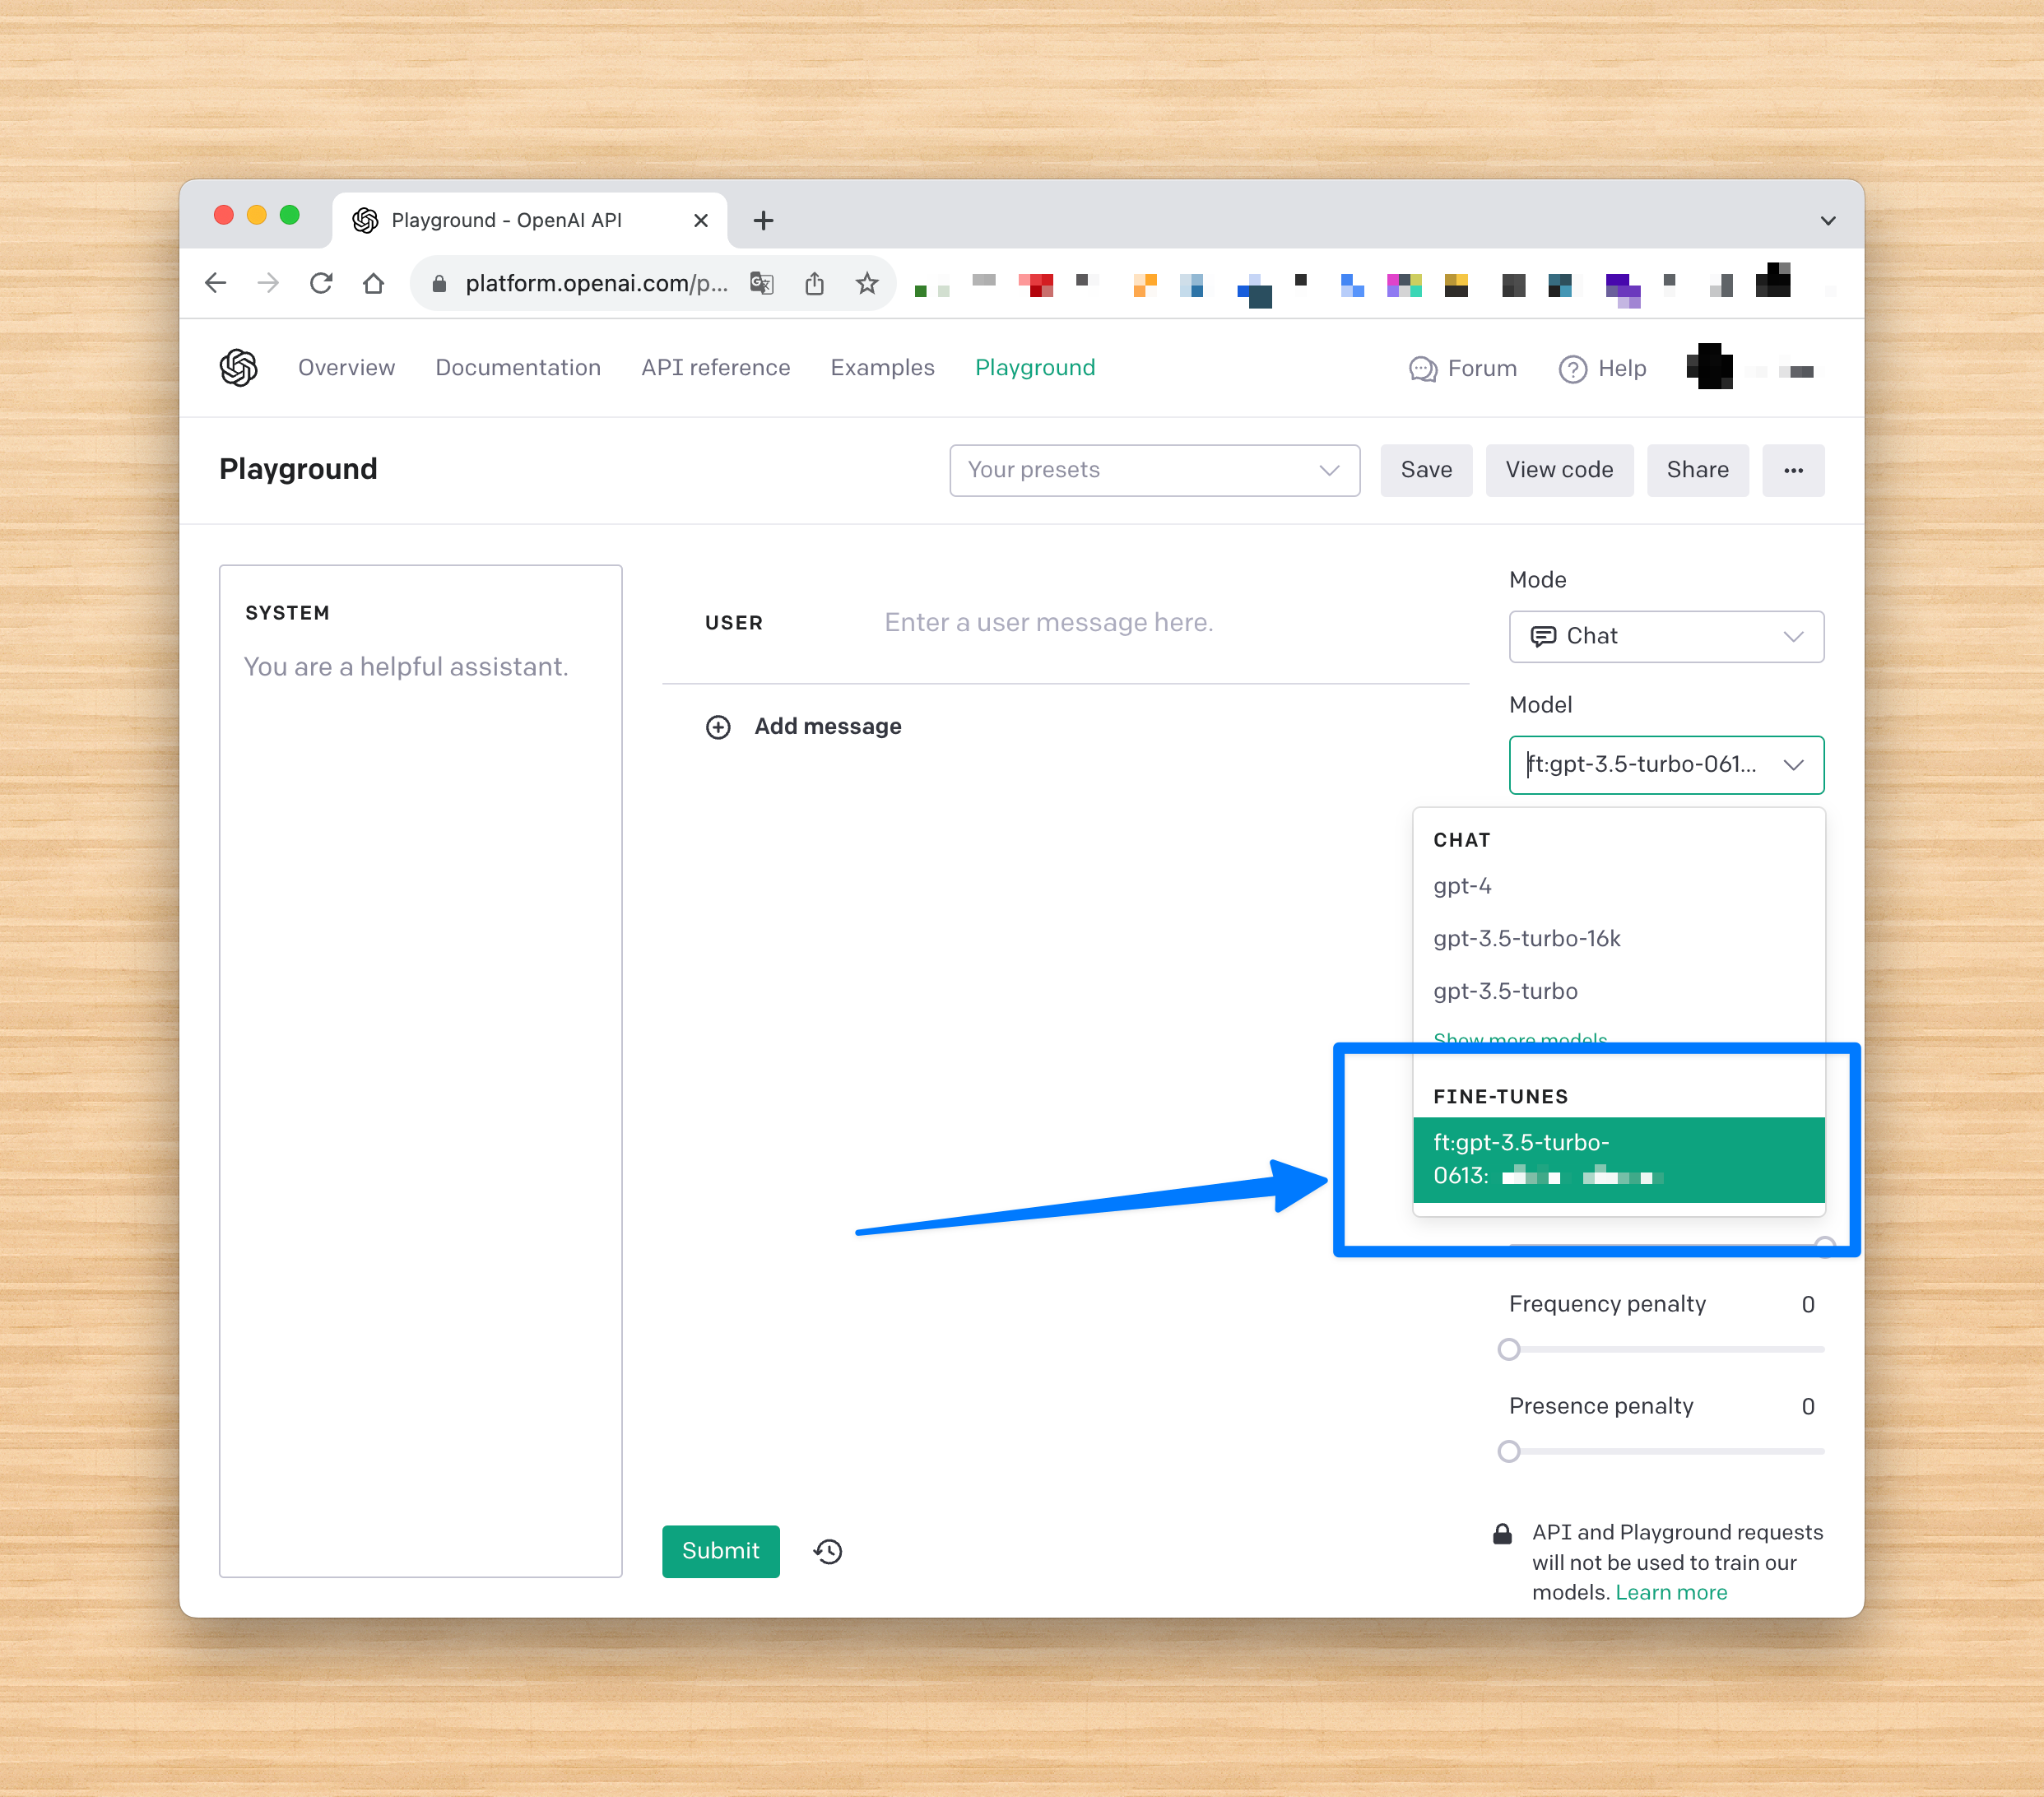Click the browser home icon

(373, 283)
